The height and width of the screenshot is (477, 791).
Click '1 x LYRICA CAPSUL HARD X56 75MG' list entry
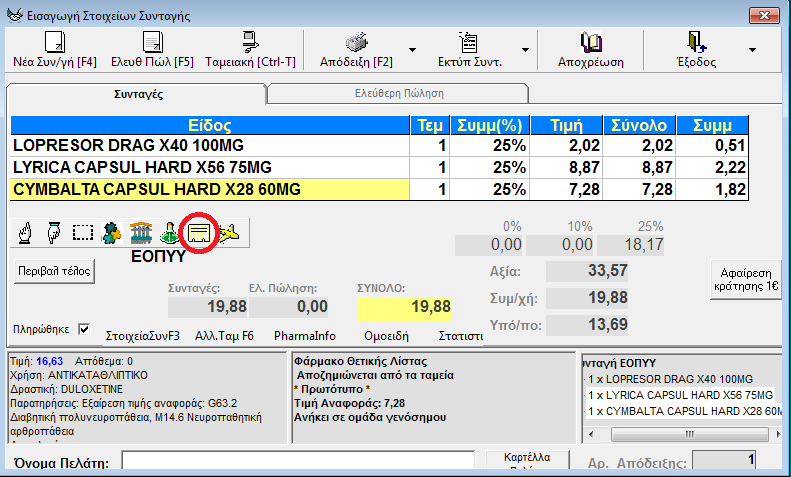tap(681, 395)
